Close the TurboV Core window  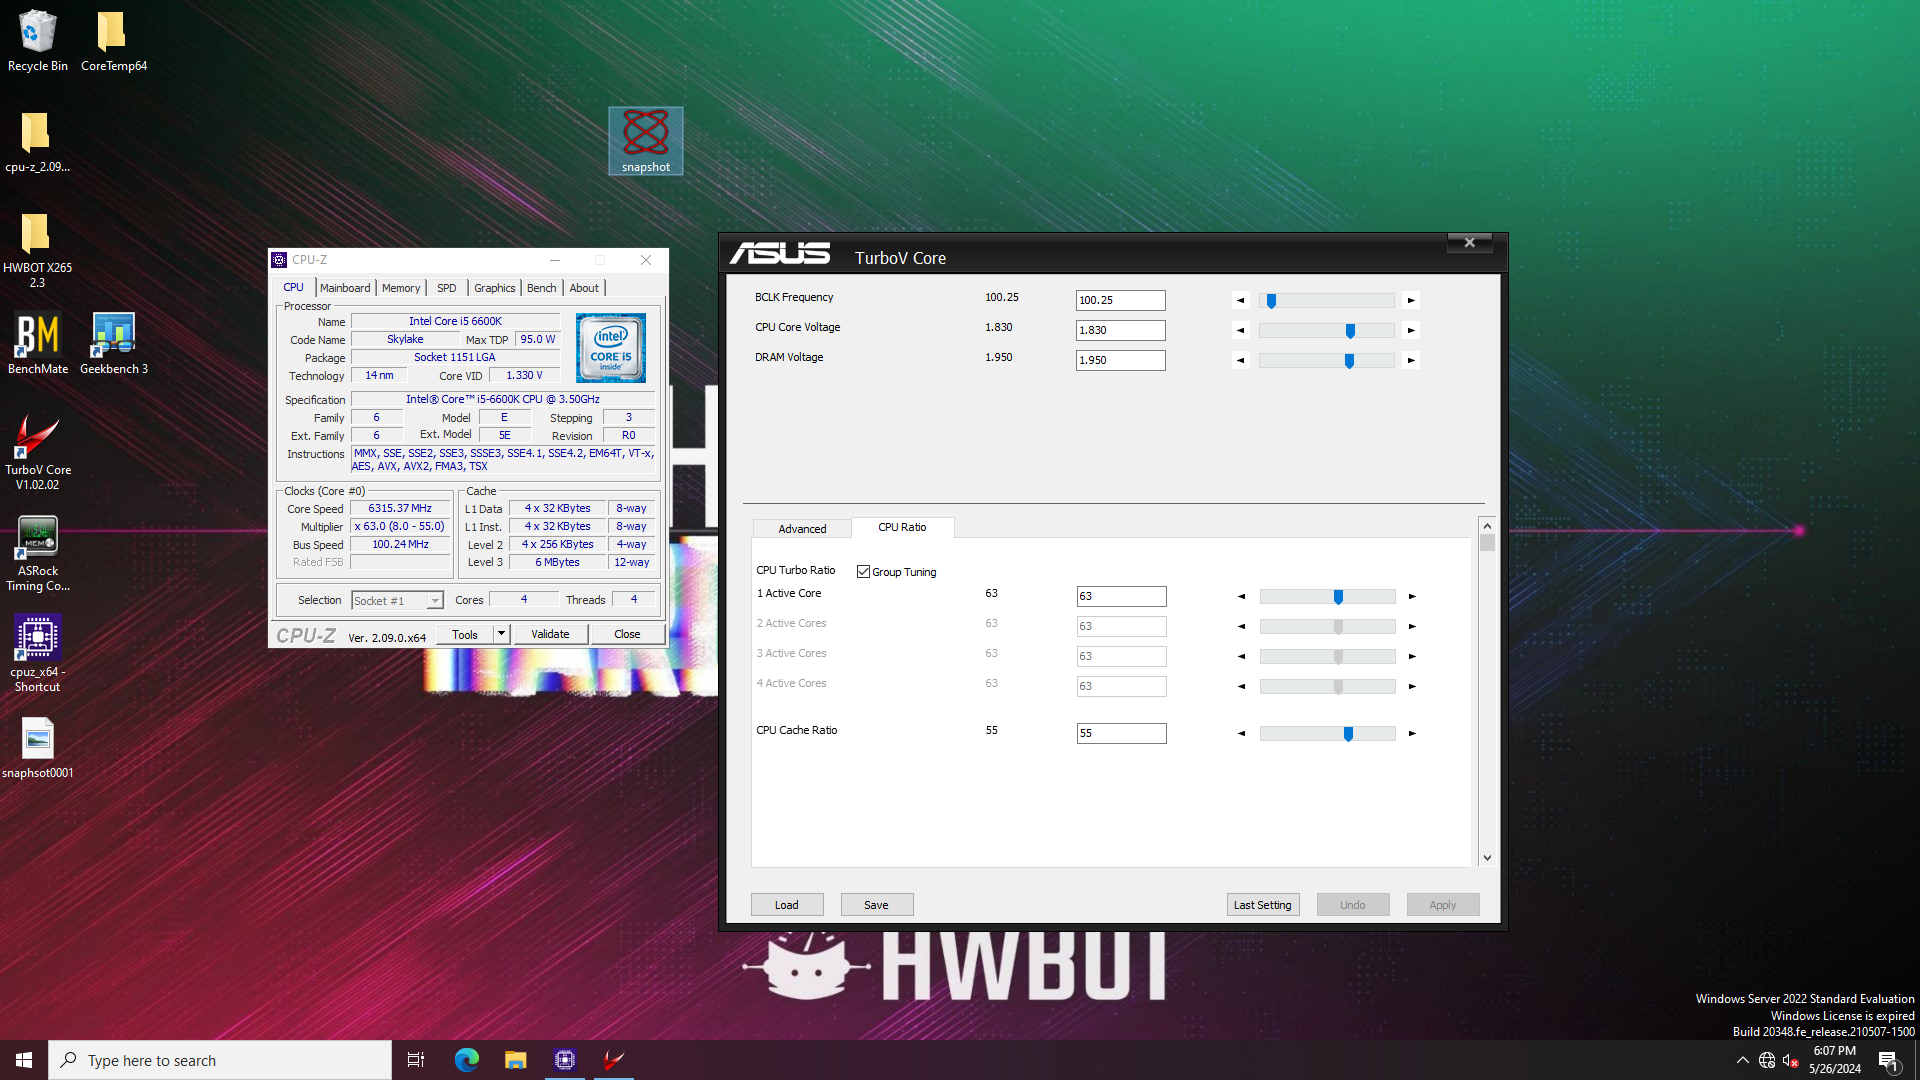(x=1470, y=242)
